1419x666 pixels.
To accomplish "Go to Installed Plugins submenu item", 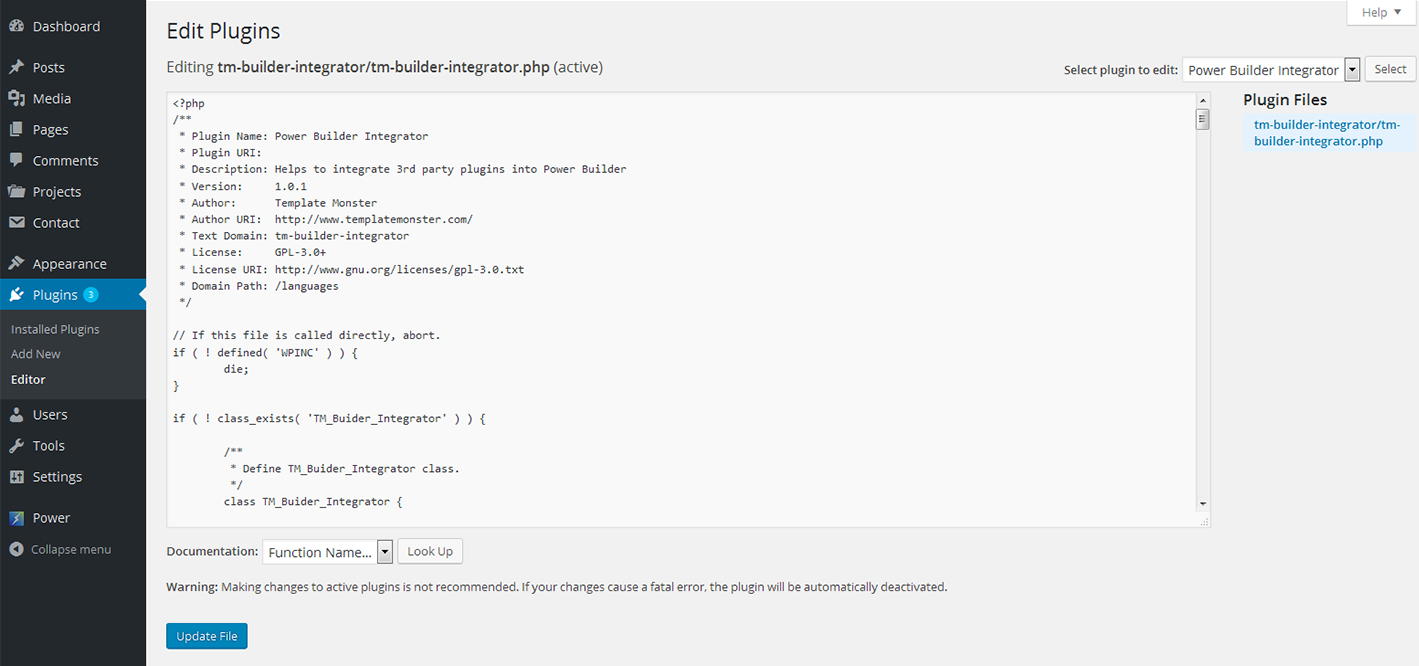I will tap(55, 329).
